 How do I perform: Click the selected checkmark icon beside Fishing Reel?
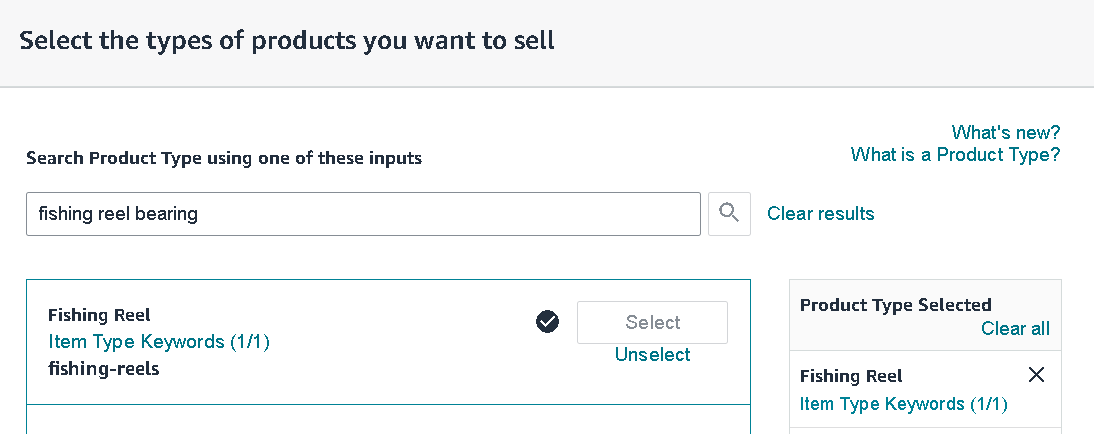coord(548,322)
